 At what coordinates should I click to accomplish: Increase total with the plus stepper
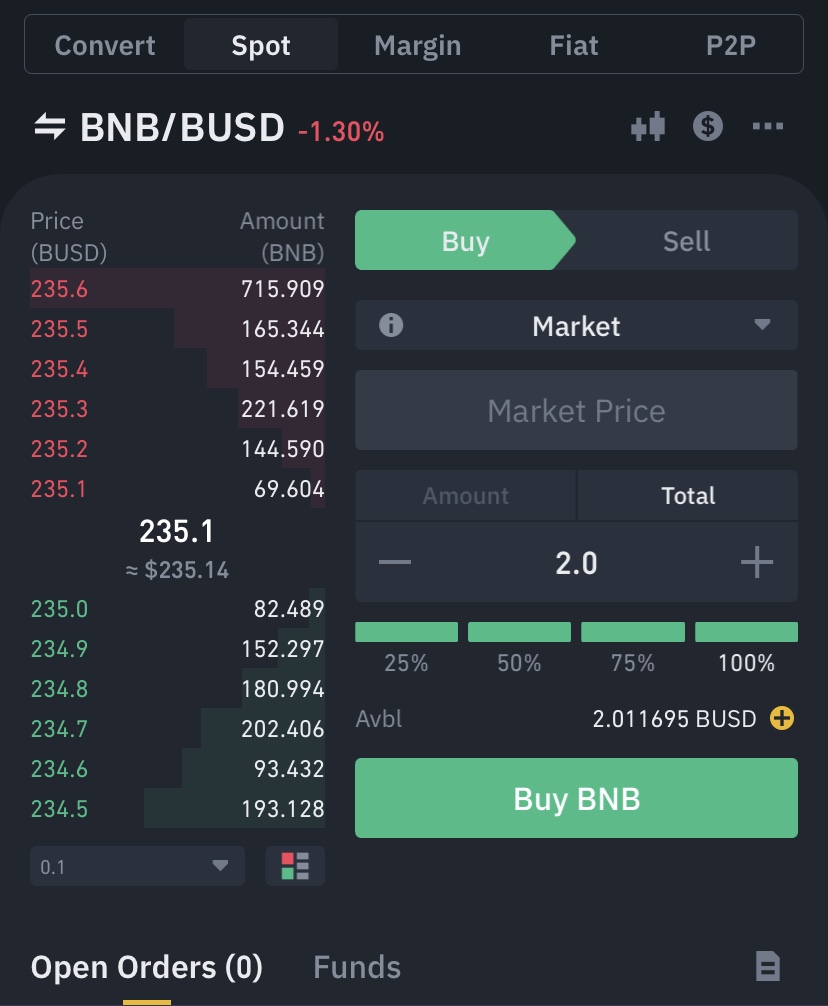[757, 563]
